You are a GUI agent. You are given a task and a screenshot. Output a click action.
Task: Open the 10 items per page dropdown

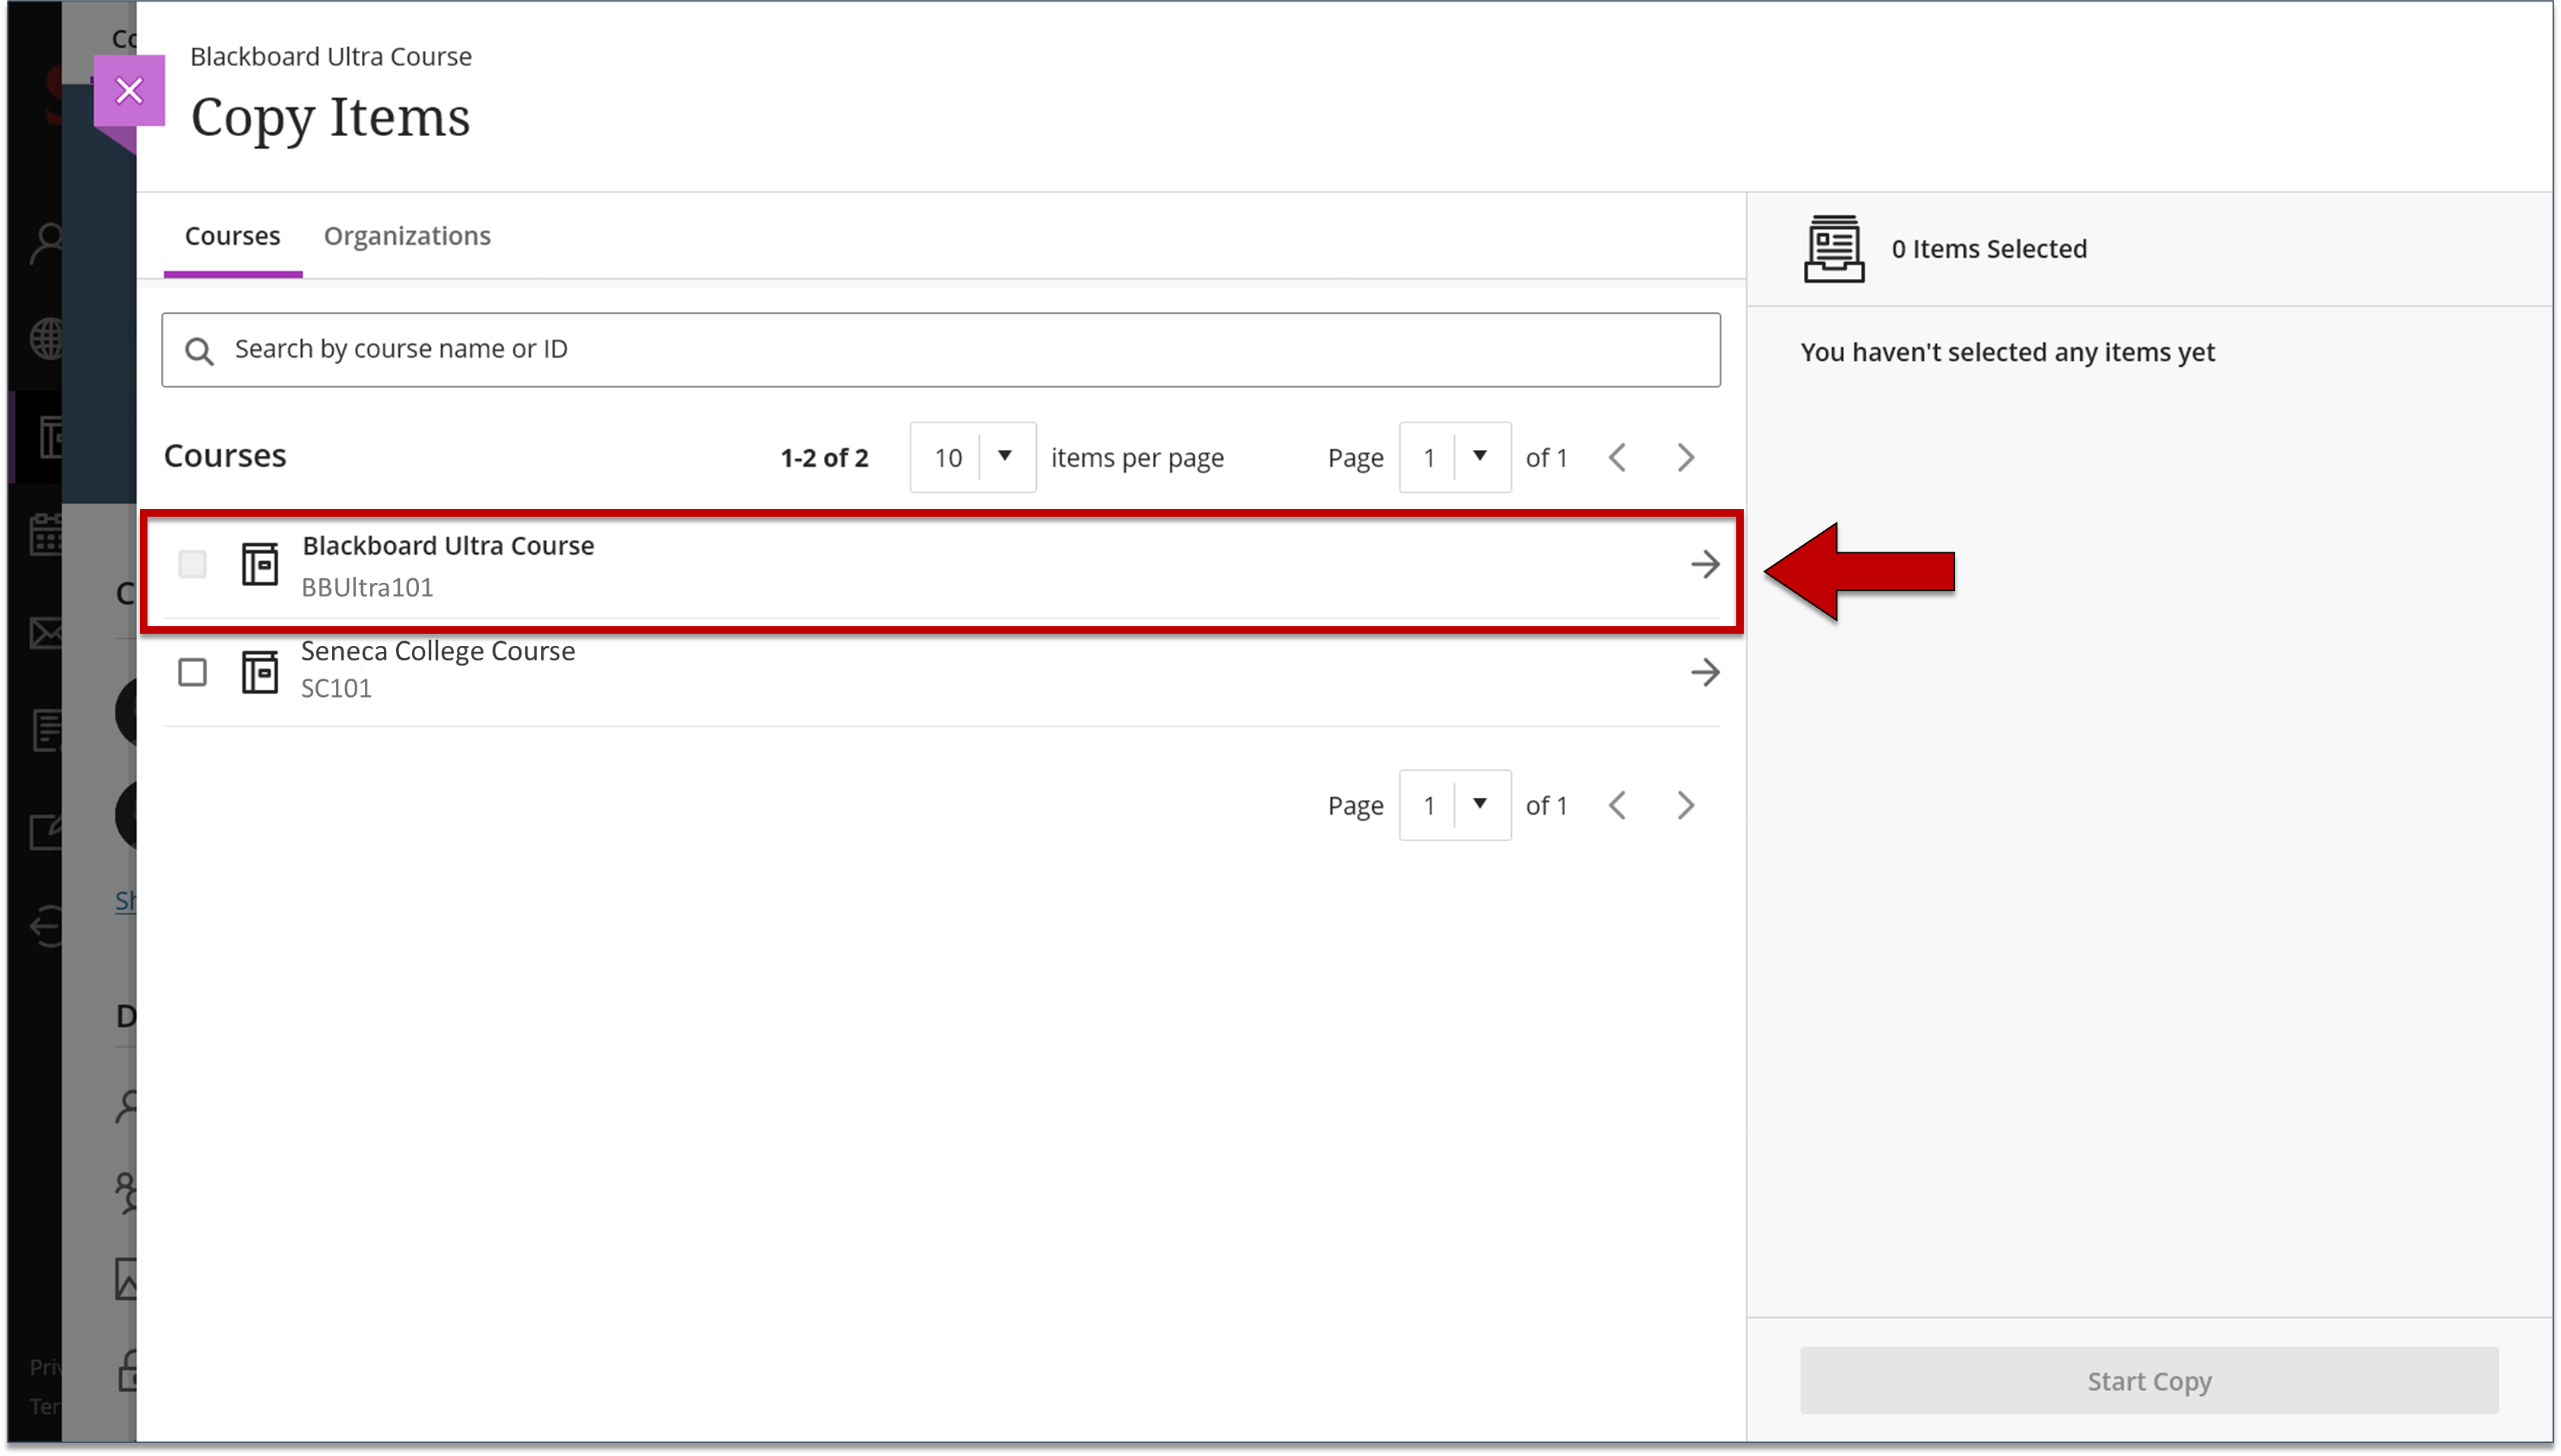[x=972, y=457]
